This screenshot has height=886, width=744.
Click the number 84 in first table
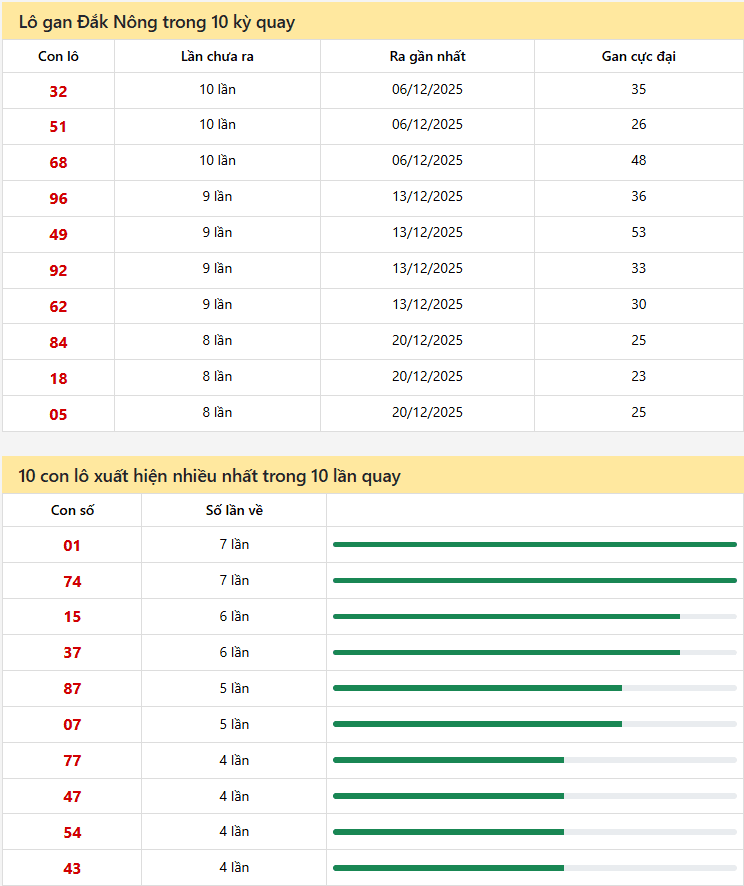pyautogui.click(x=58, y=343)
